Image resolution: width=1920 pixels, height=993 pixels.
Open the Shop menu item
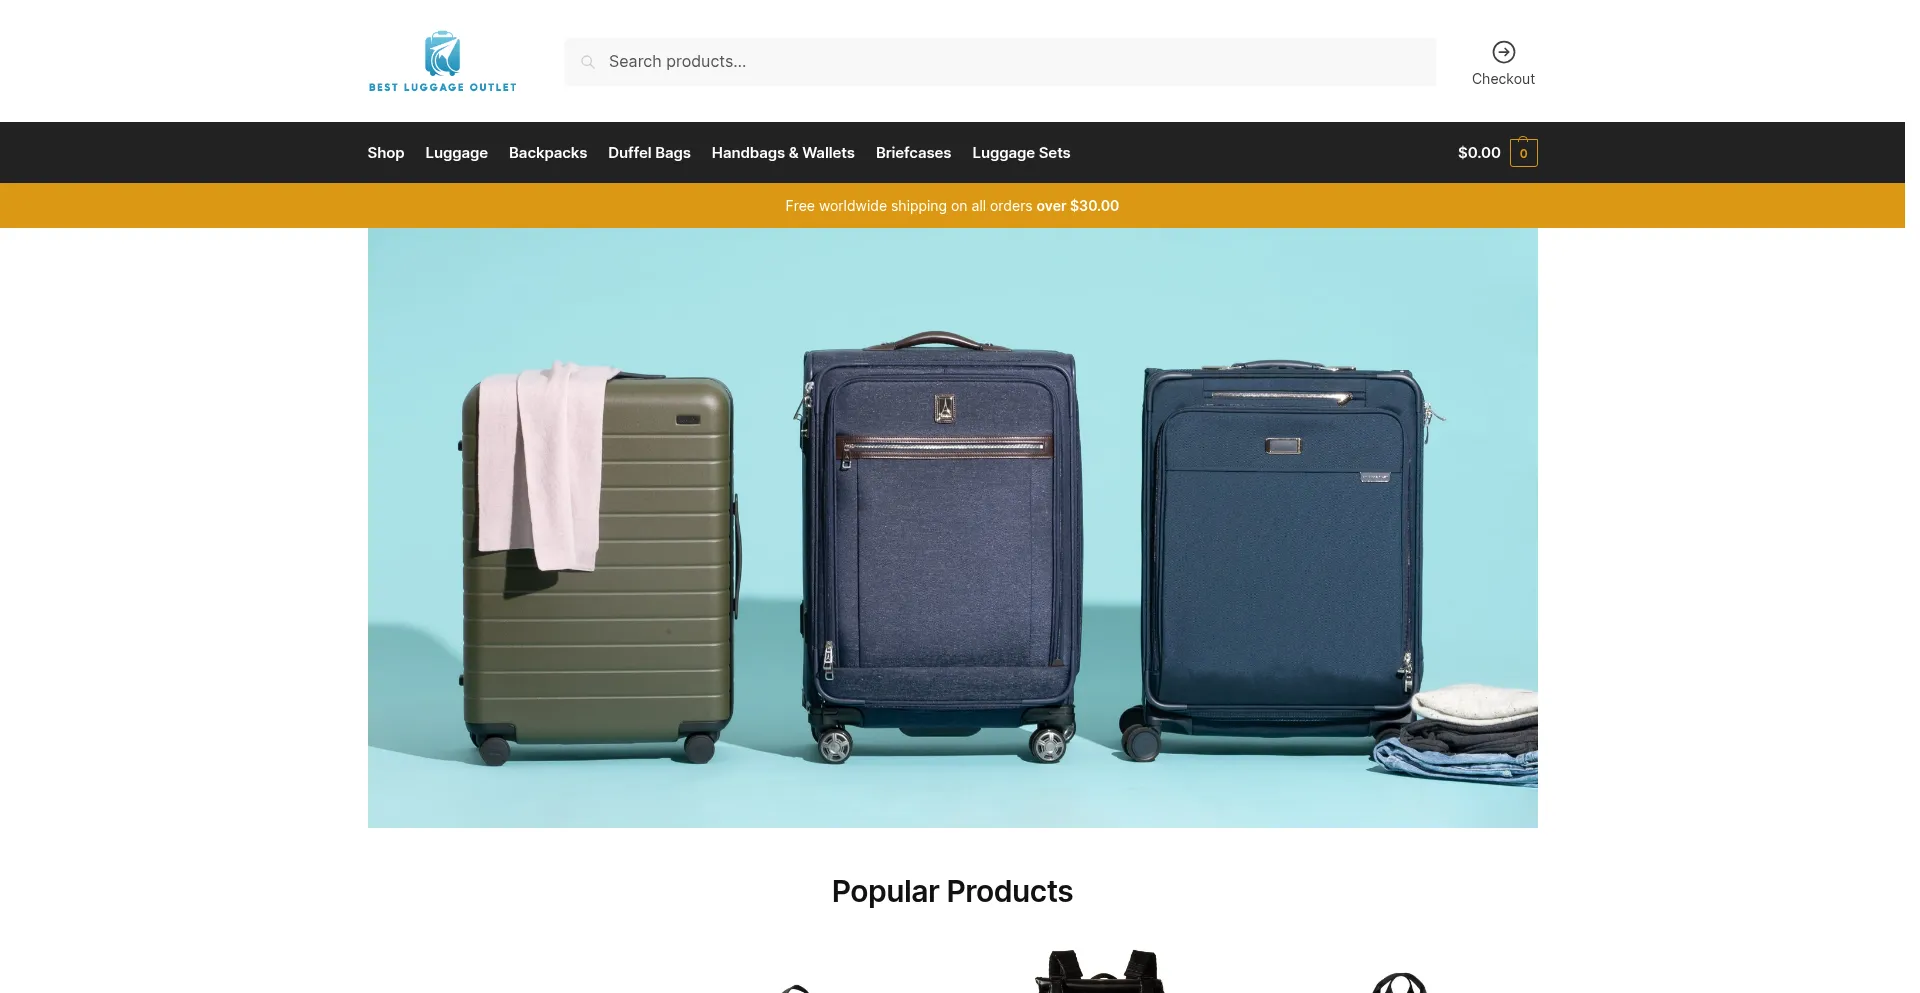tap(385, 153)
